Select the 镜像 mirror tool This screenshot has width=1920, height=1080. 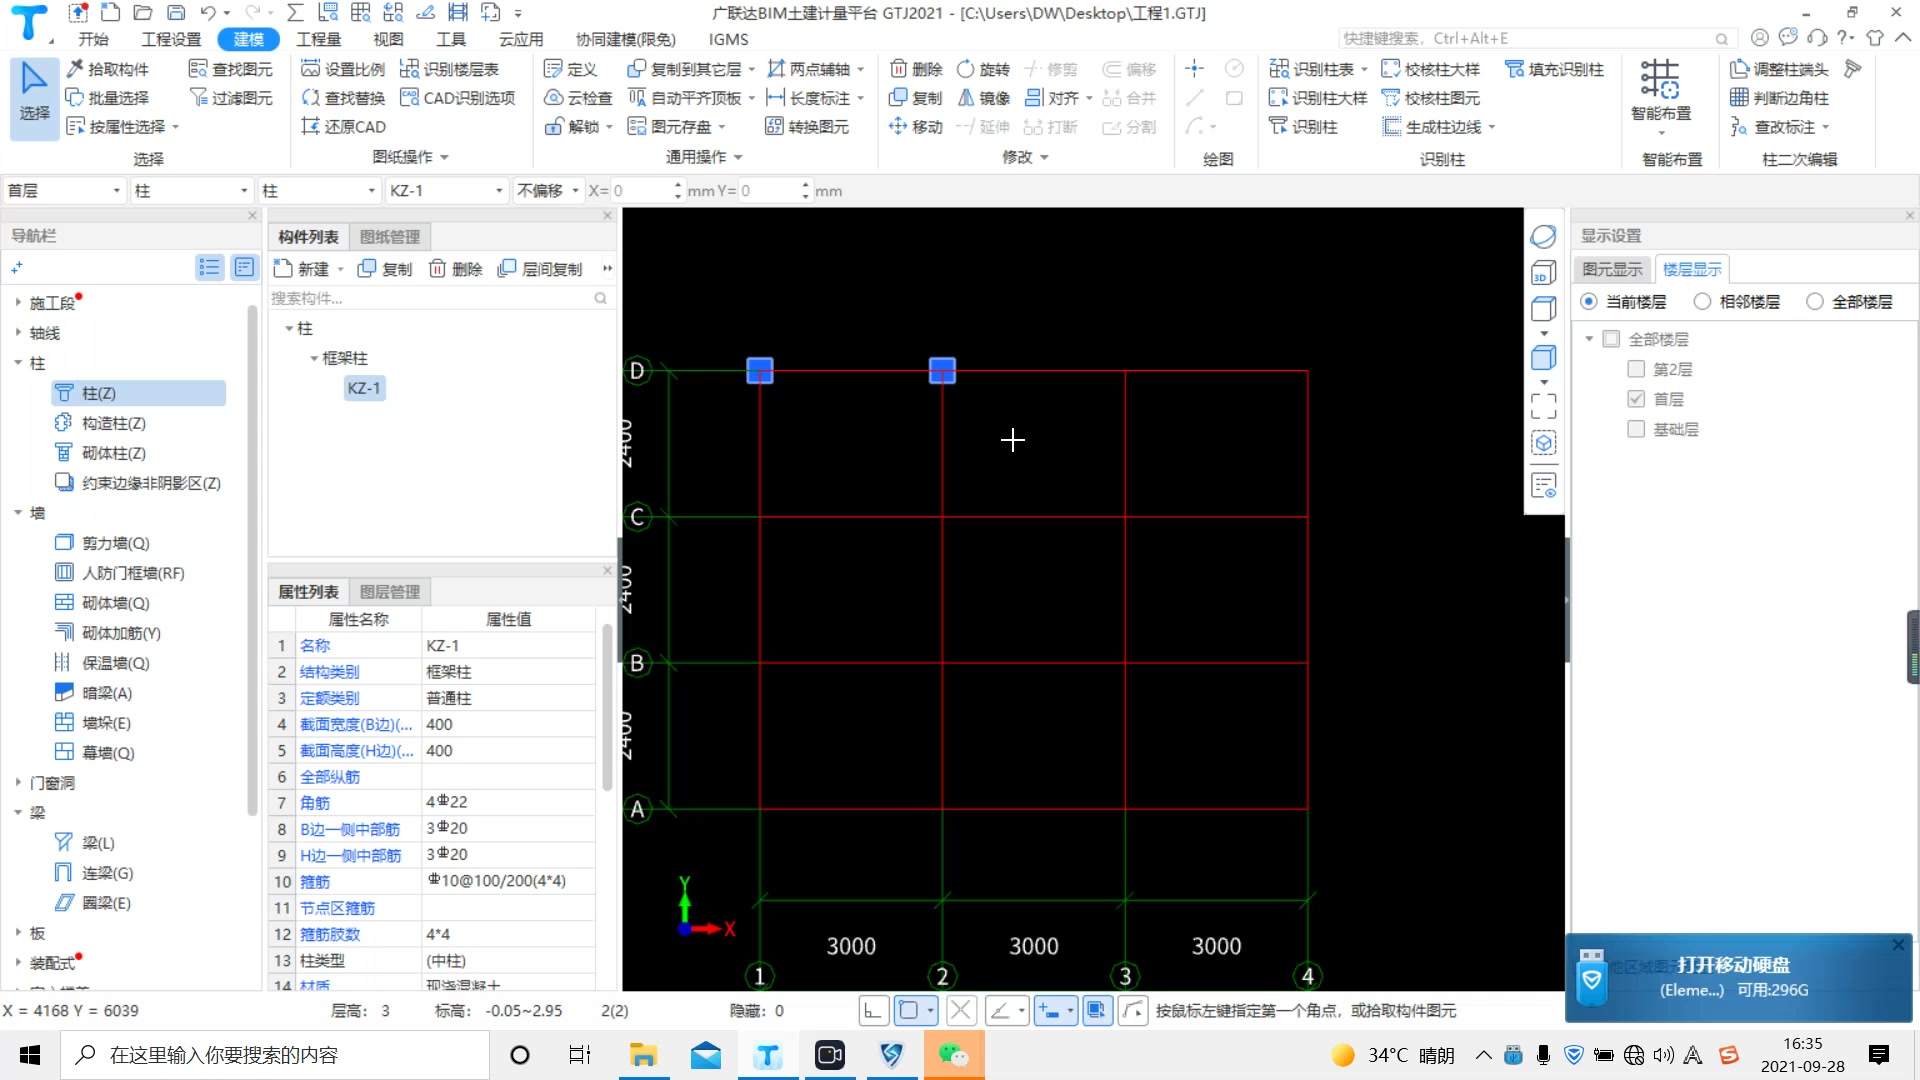pyautogui.click(x=983, y=97)
